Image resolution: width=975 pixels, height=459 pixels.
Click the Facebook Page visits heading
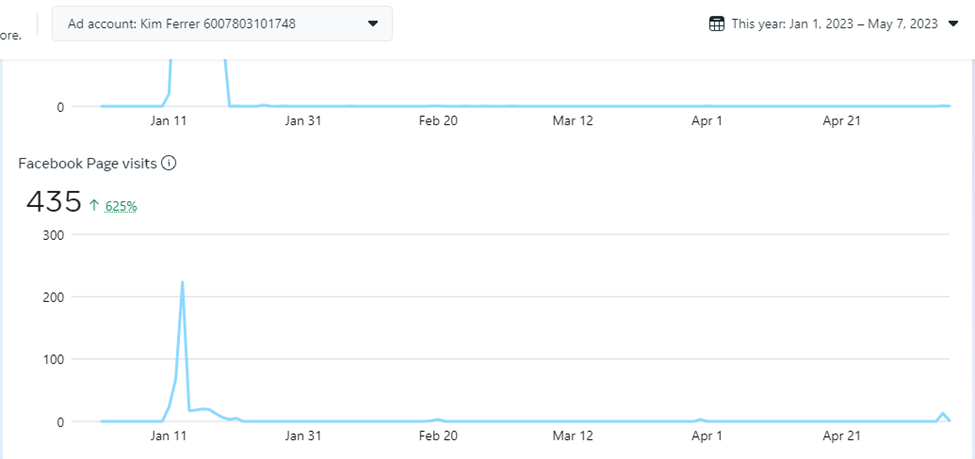tap(88, 163)
